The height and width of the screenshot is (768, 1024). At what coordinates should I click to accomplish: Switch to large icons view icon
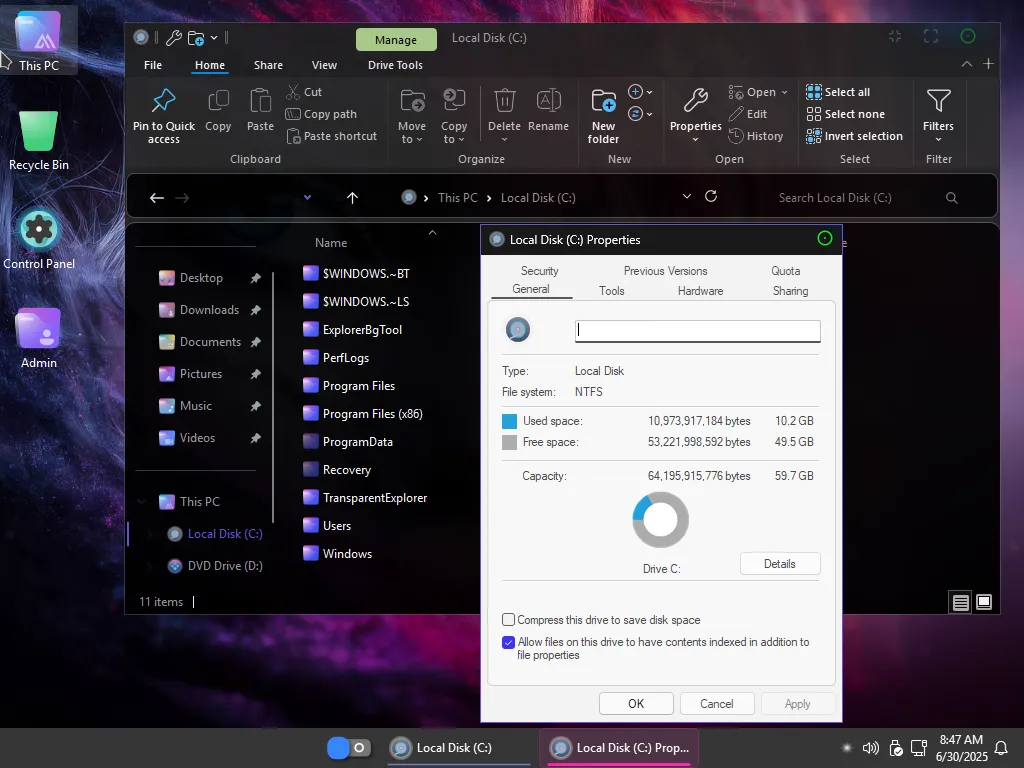point(984,602)
